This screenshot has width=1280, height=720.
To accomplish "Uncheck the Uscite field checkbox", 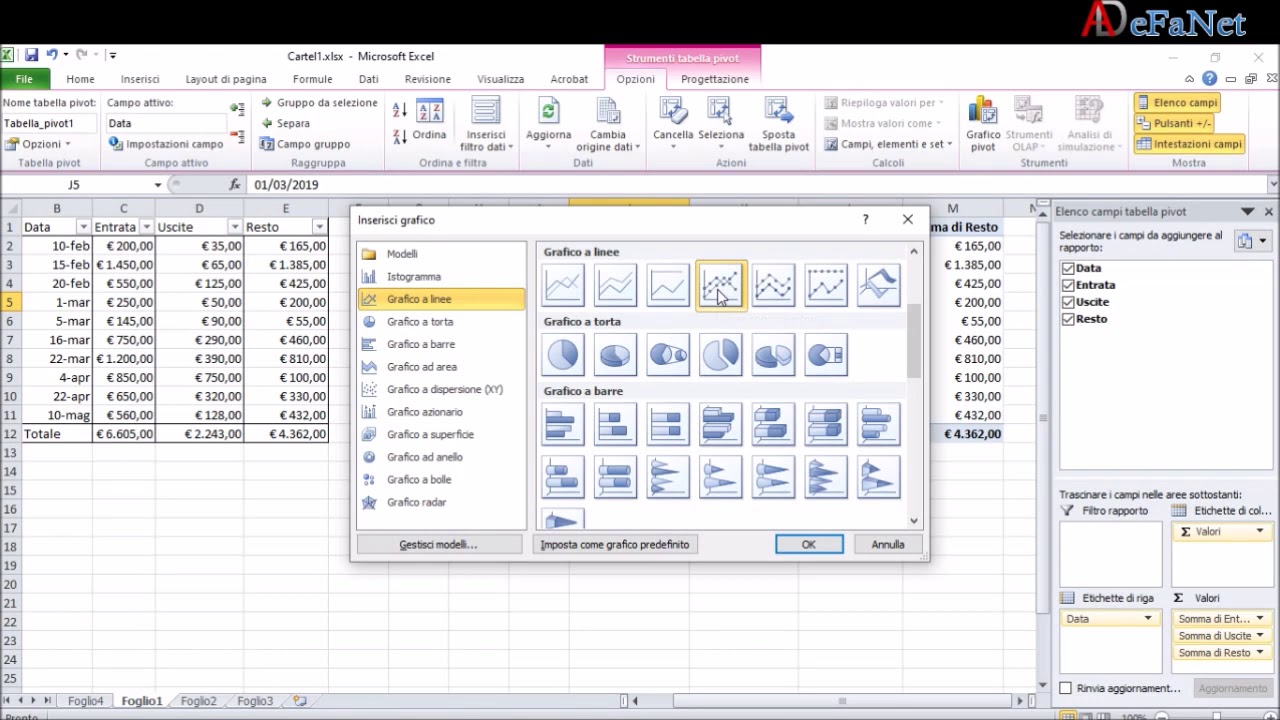I will [x=1068, y=302].
